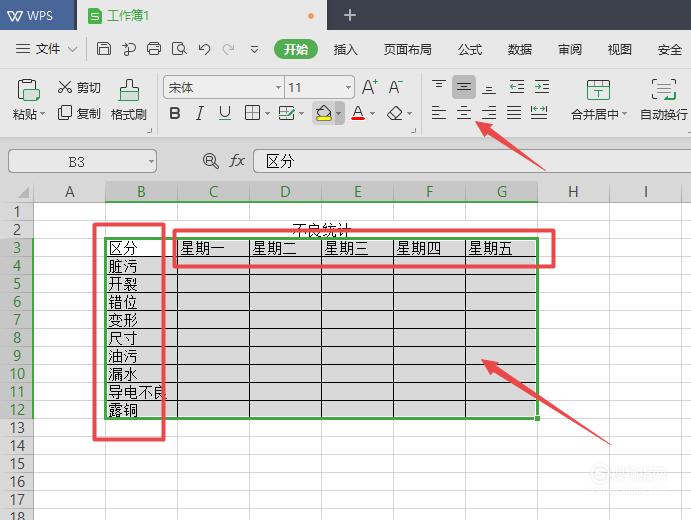
Task: Click the Wrap Text 自动换行 button
Action: [x=664, y=100]
